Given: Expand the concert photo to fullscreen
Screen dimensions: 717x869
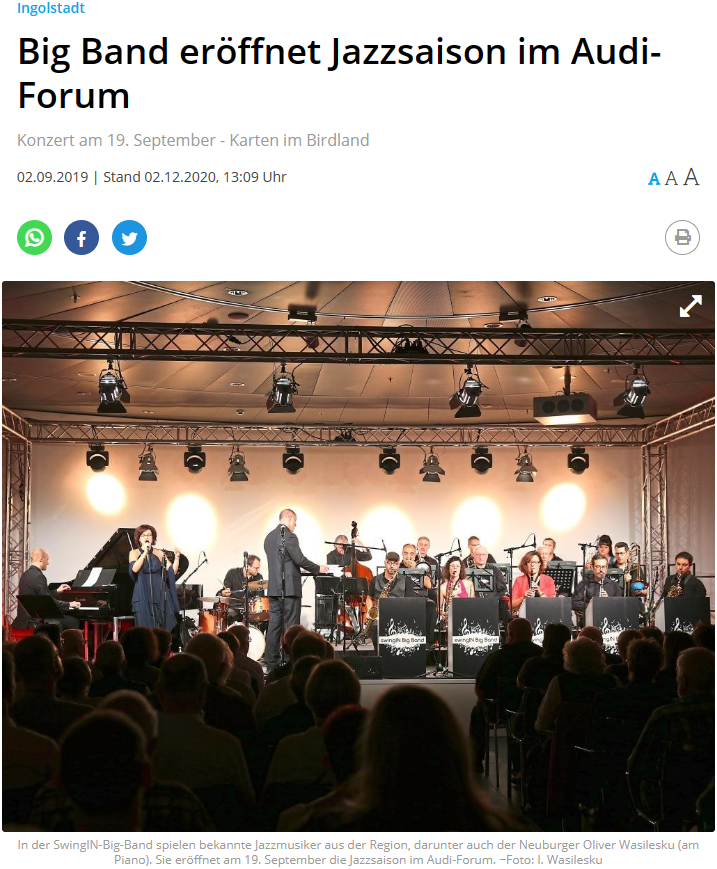Looking at the screenshot, I should coord(690,306).
